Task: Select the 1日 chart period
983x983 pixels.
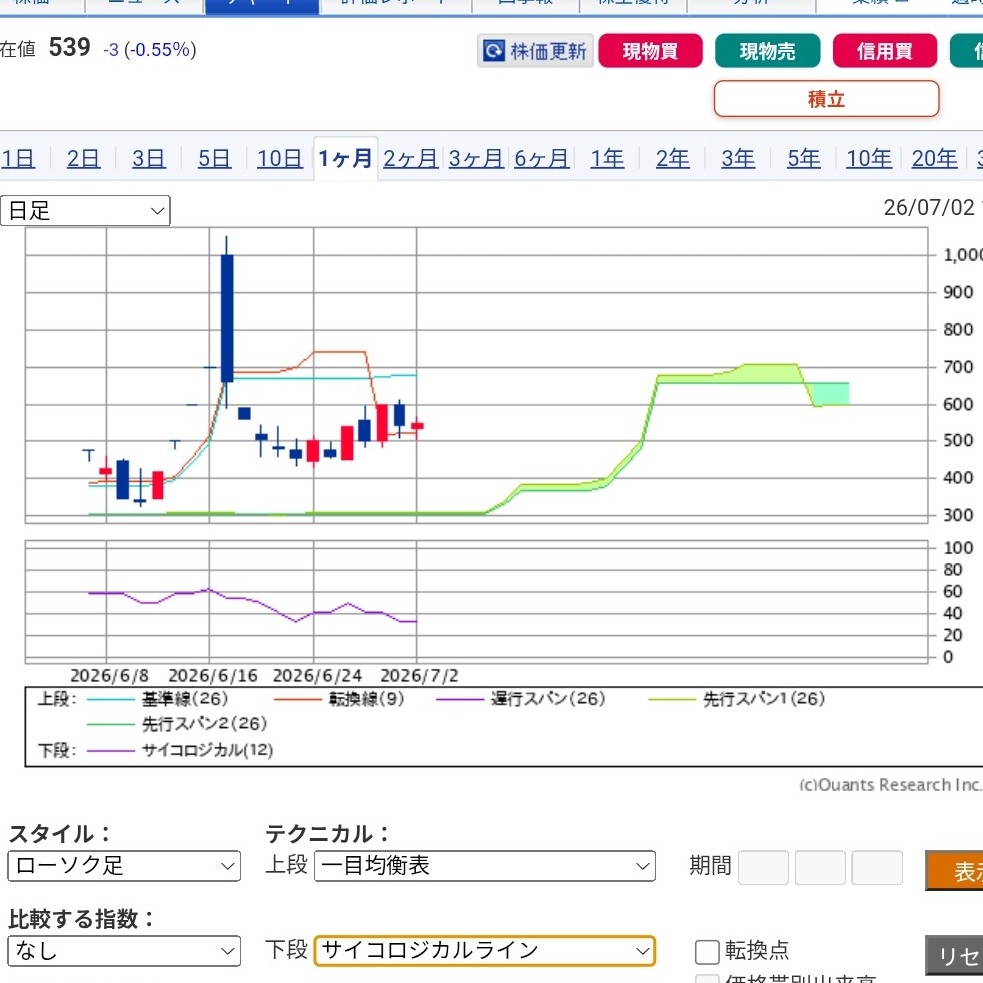Action: [x=18, y=159]
